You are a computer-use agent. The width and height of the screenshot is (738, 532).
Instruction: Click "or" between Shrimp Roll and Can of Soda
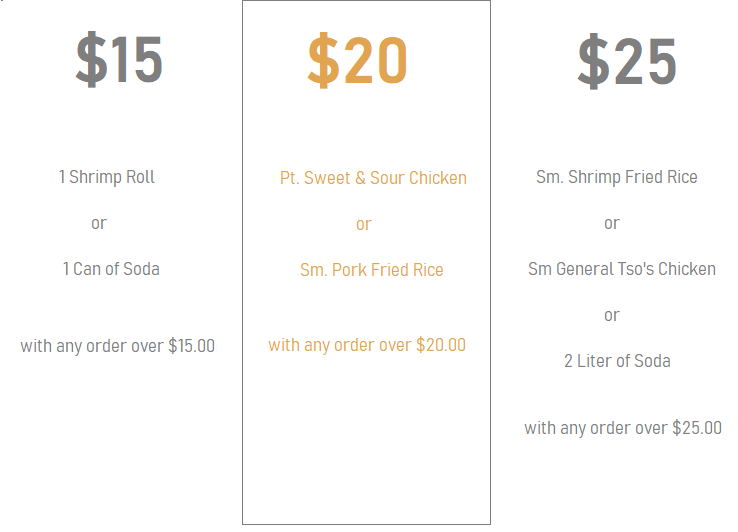[99, 223]
